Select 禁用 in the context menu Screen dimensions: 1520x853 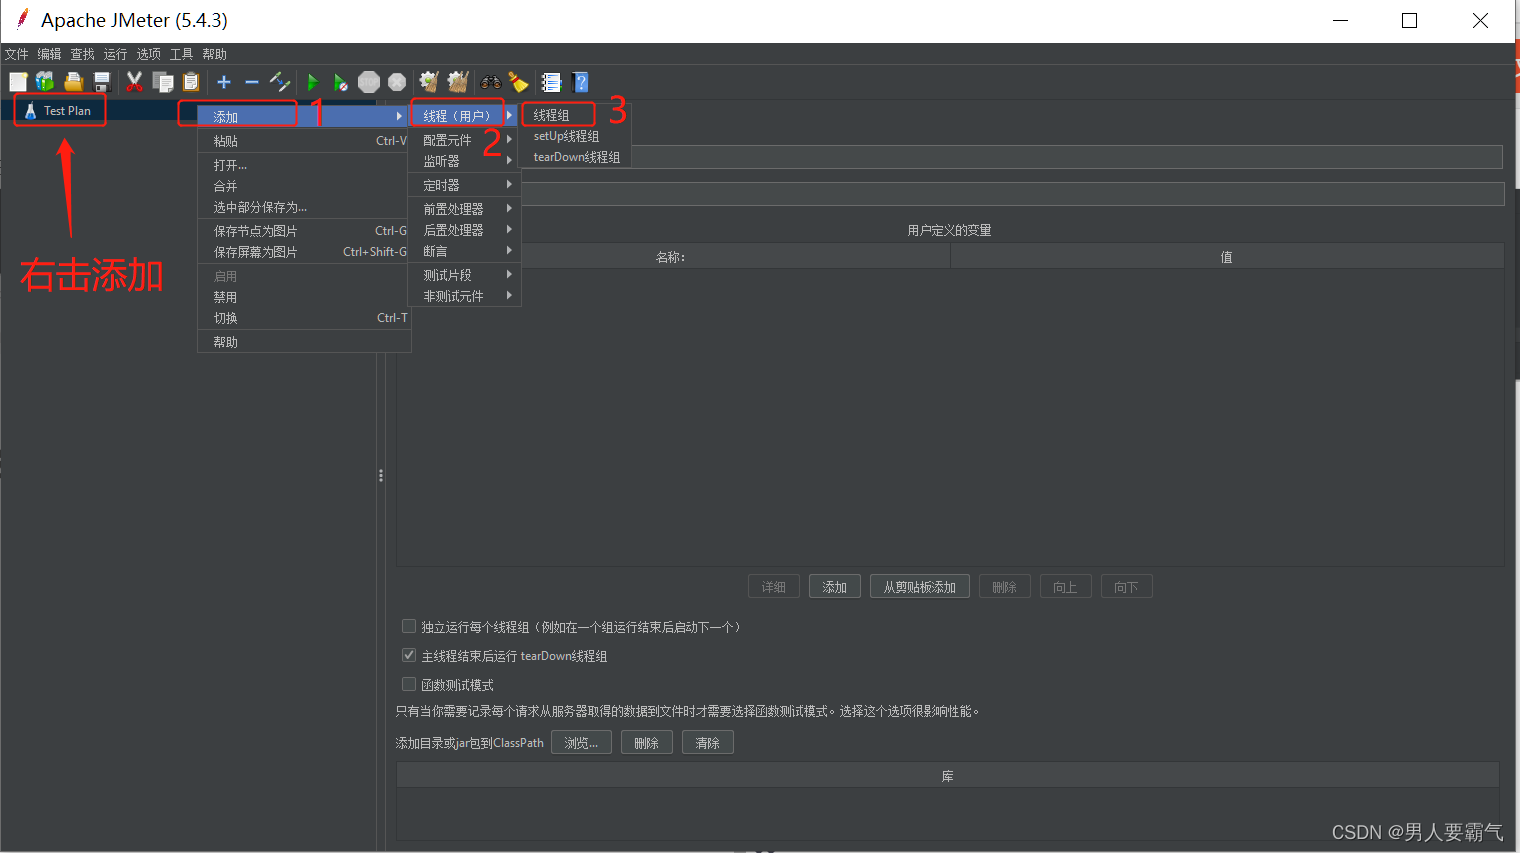point(305,297)
